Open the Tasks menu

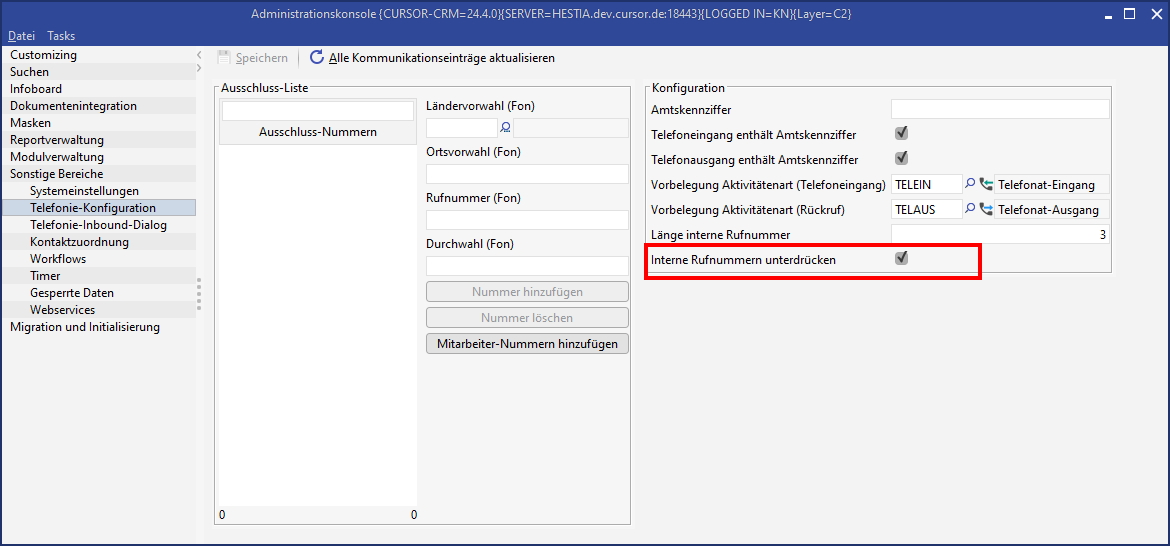pyautogui.click(x=61, y=36)
